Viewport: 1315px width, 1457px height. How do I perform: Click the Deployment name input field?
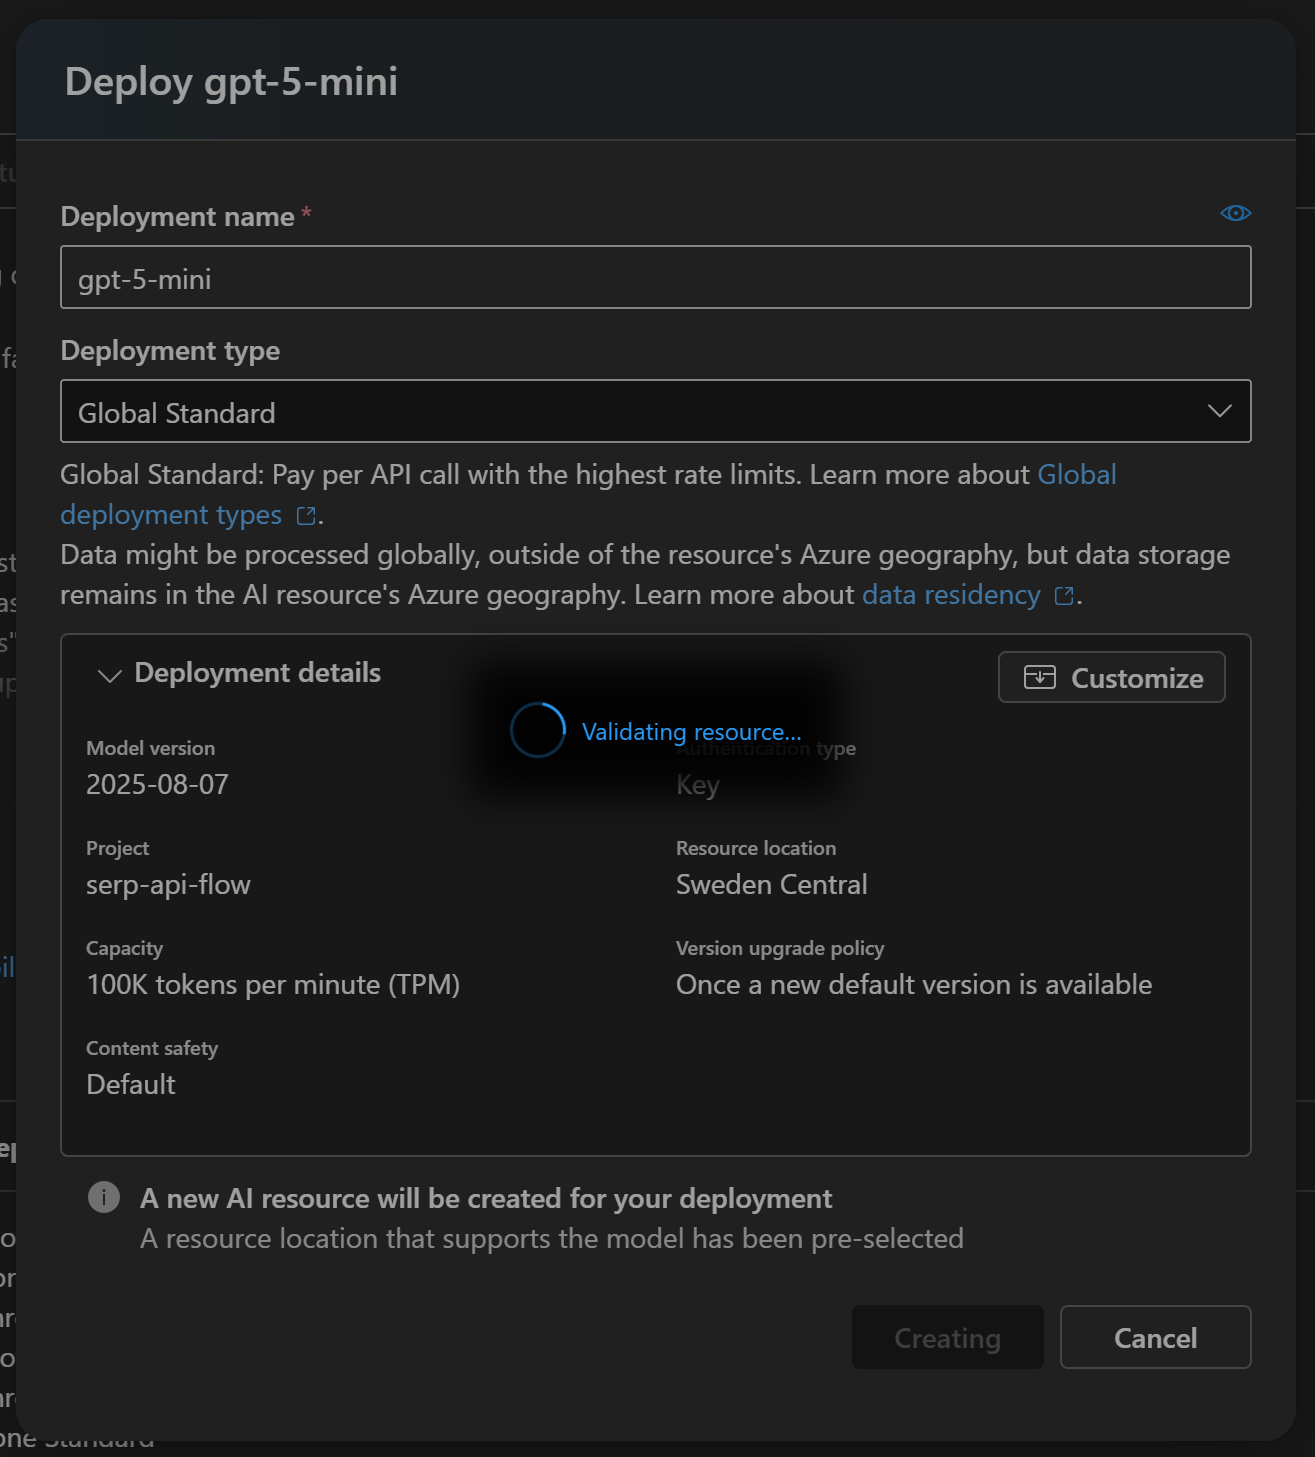pos(655,278)
